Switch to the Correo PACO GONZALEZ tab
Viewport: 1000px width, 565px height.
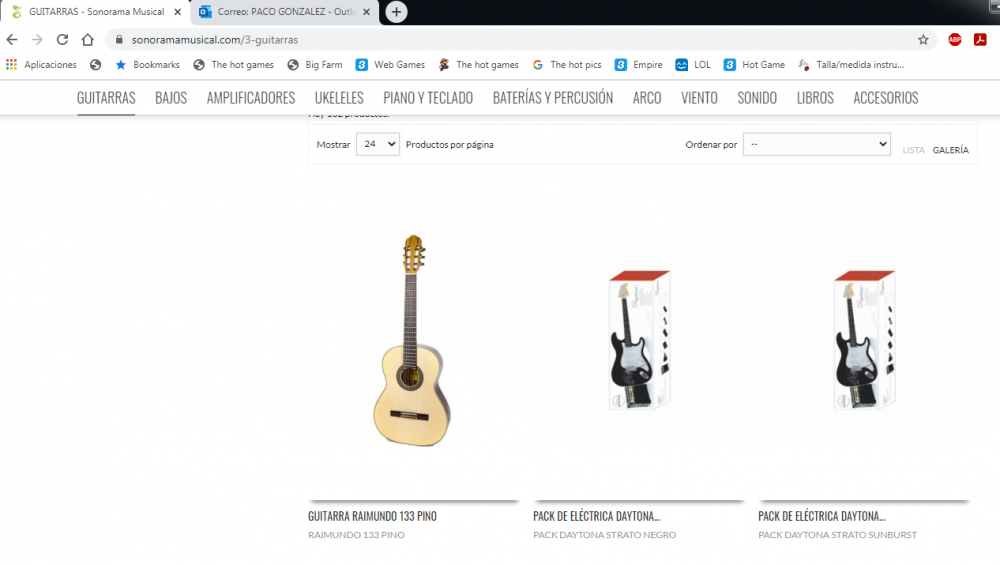coord(284,12)
